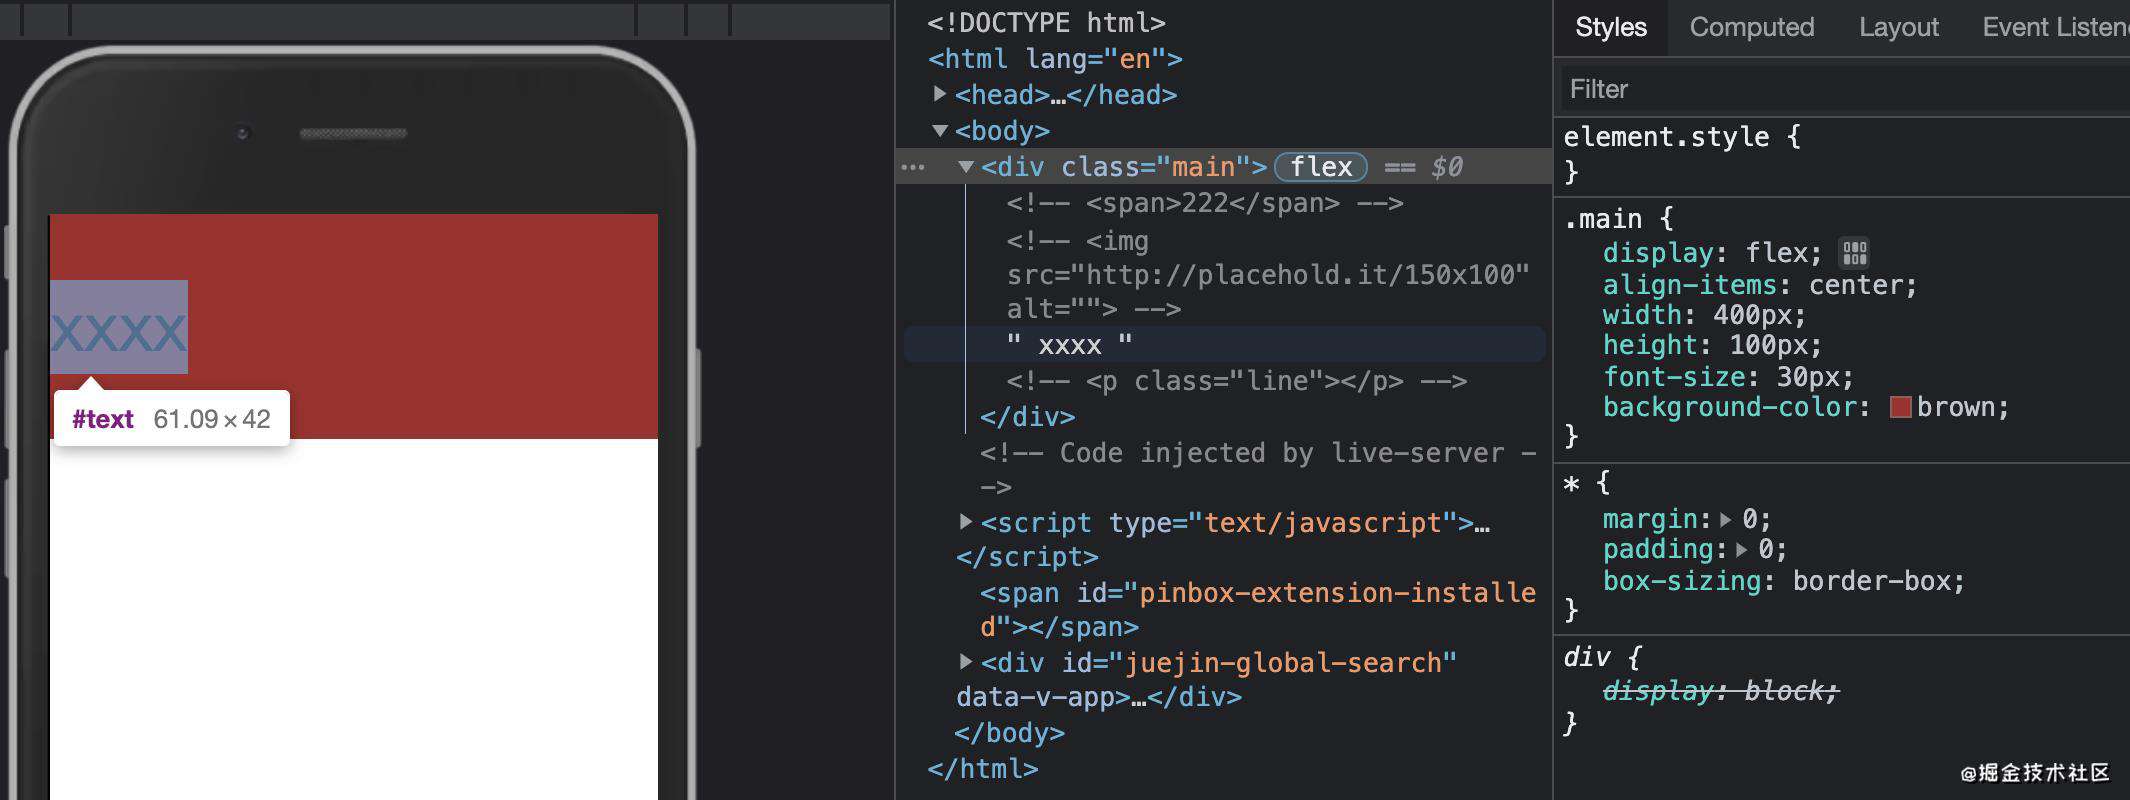Click the closing /body tag
The width and height of the screenshot is (2130, 800).
coord(1009,733)
